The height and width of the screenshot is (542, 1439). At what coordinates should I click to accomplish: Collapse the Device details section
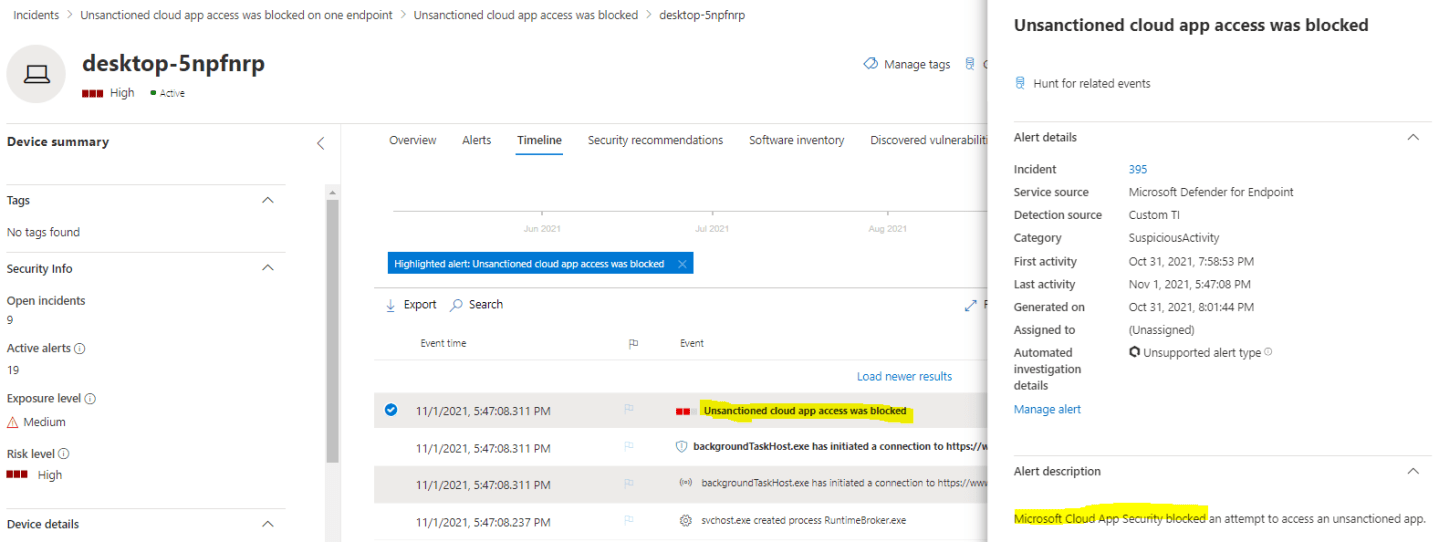tap(267, 524)
